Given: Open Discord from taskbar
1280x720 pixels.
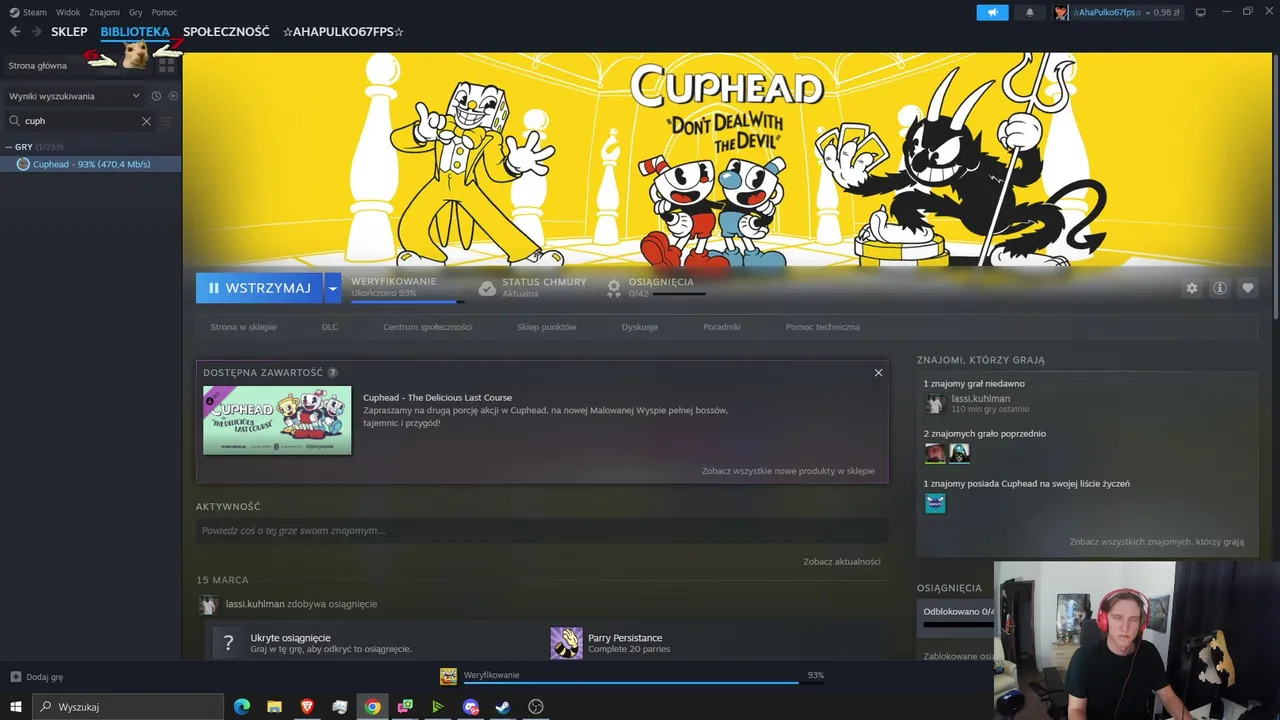Looking at the screenshot, I should 471,707.
